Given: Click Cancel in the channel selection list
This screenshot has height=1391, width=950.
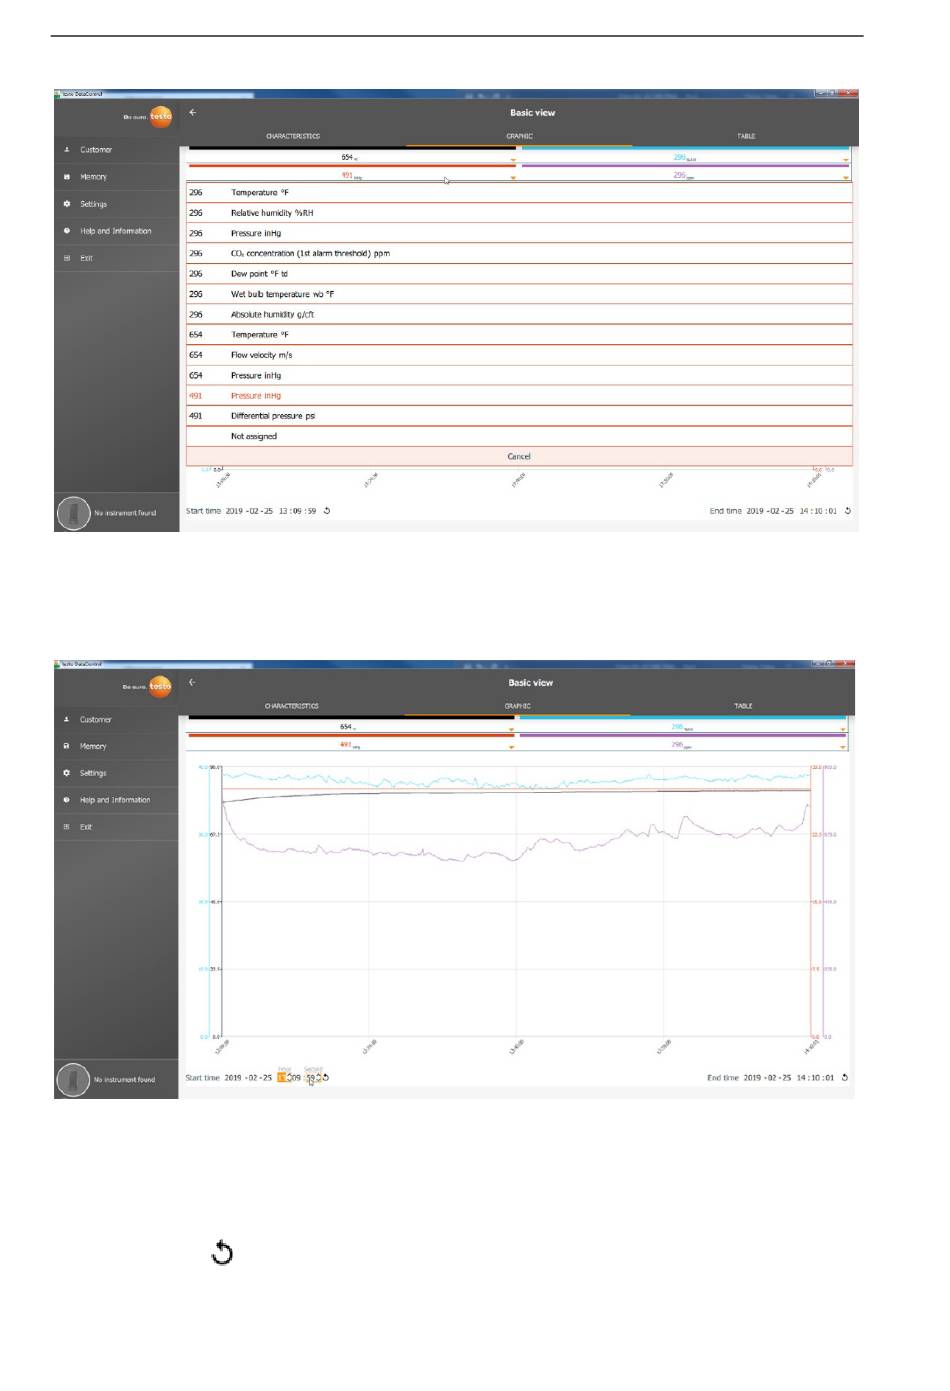Looking at the screenshot, I should [519, 457].
